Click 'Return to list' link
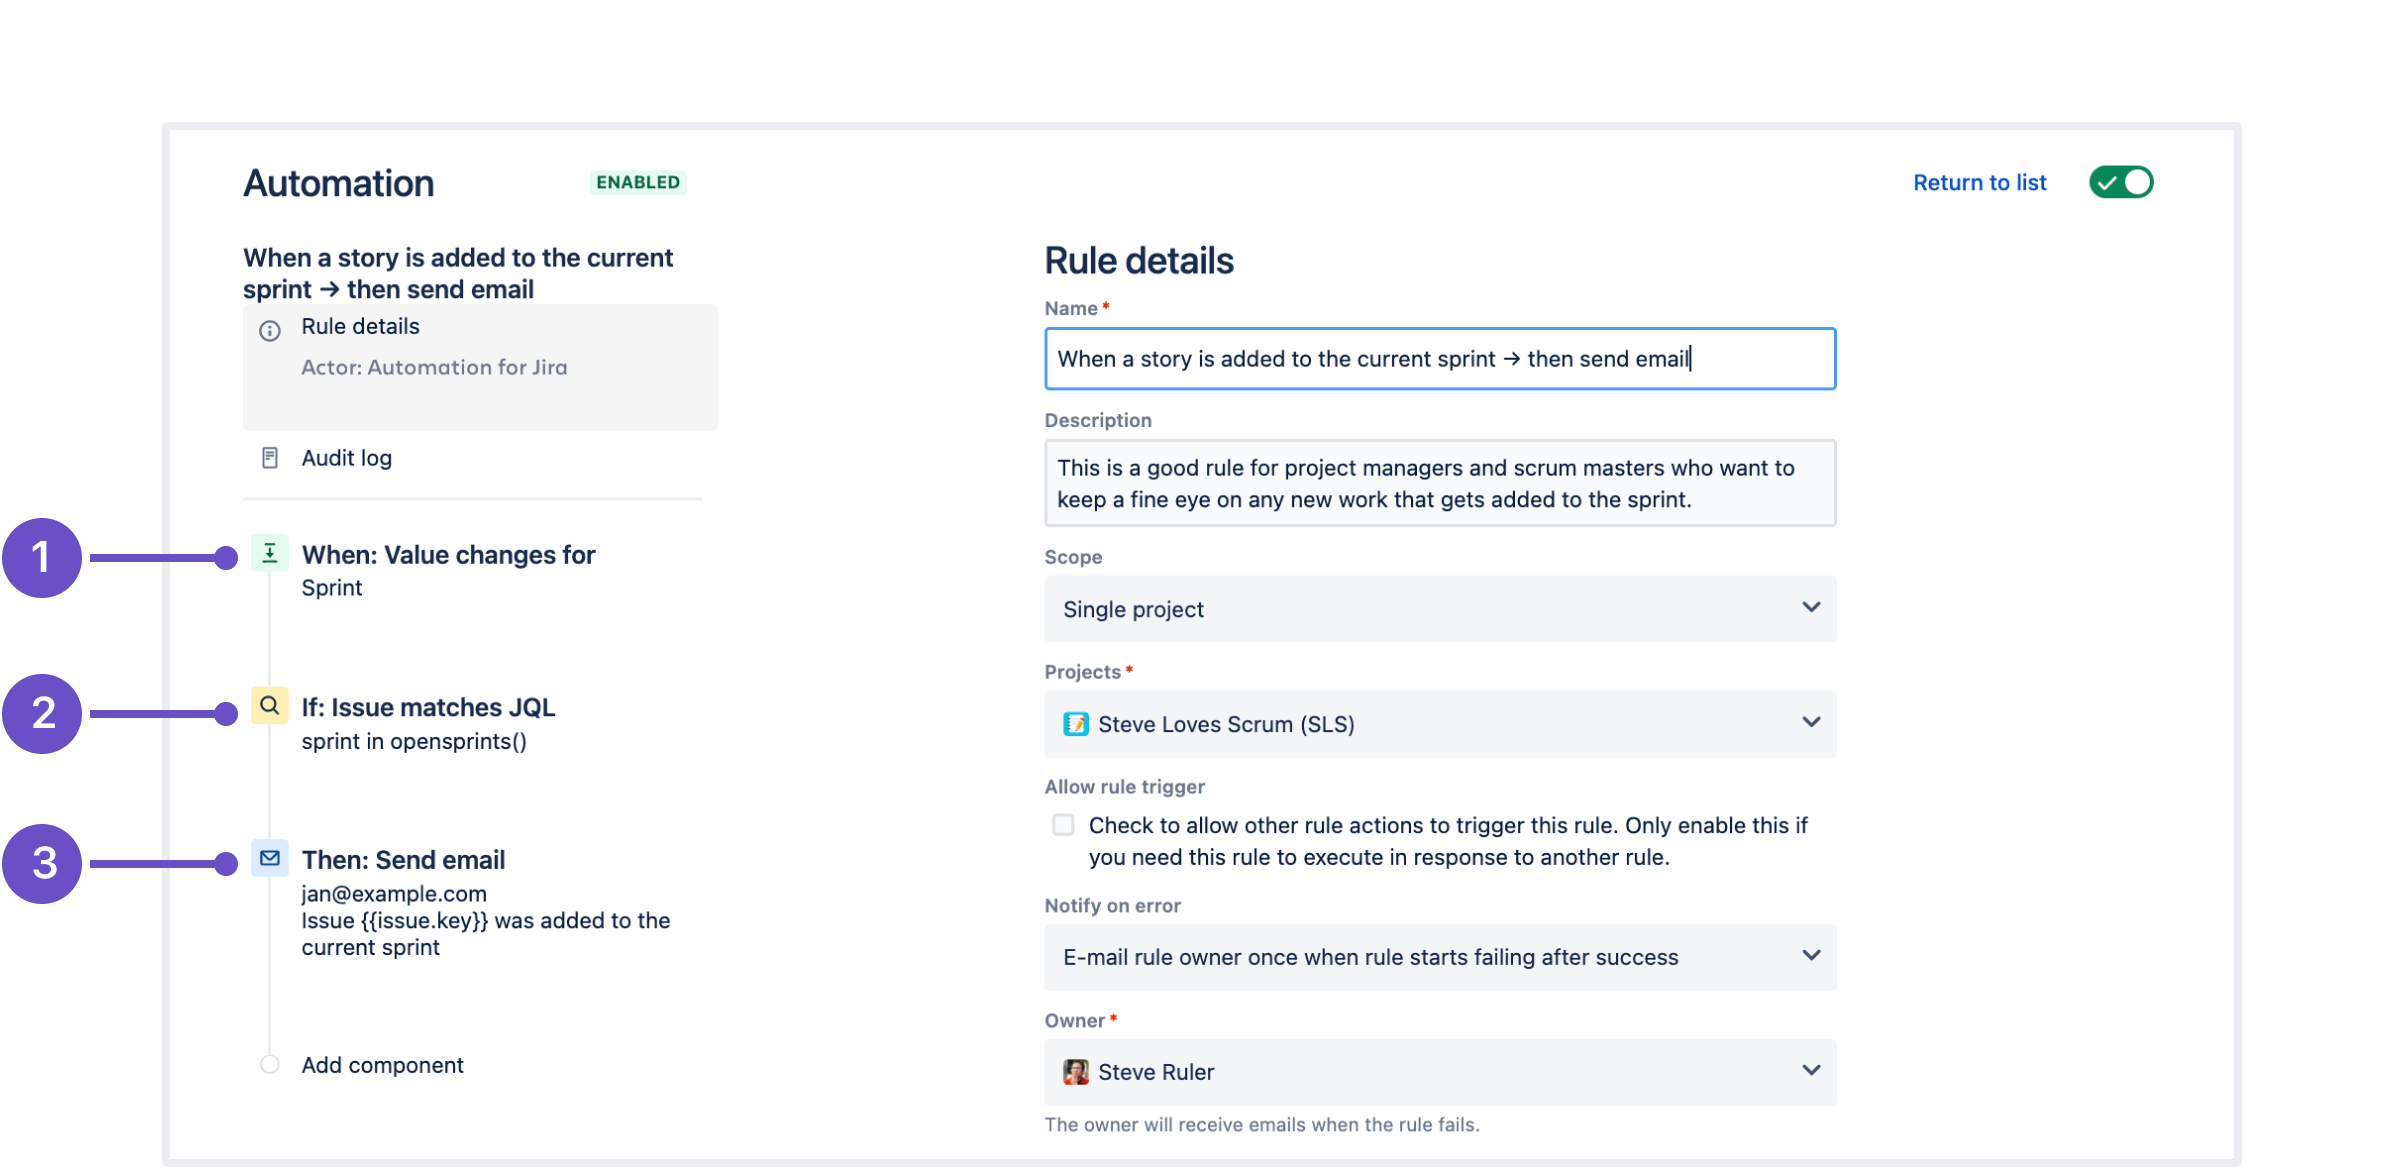Screen dimensions: 2400x1168 pos(1978,181)
